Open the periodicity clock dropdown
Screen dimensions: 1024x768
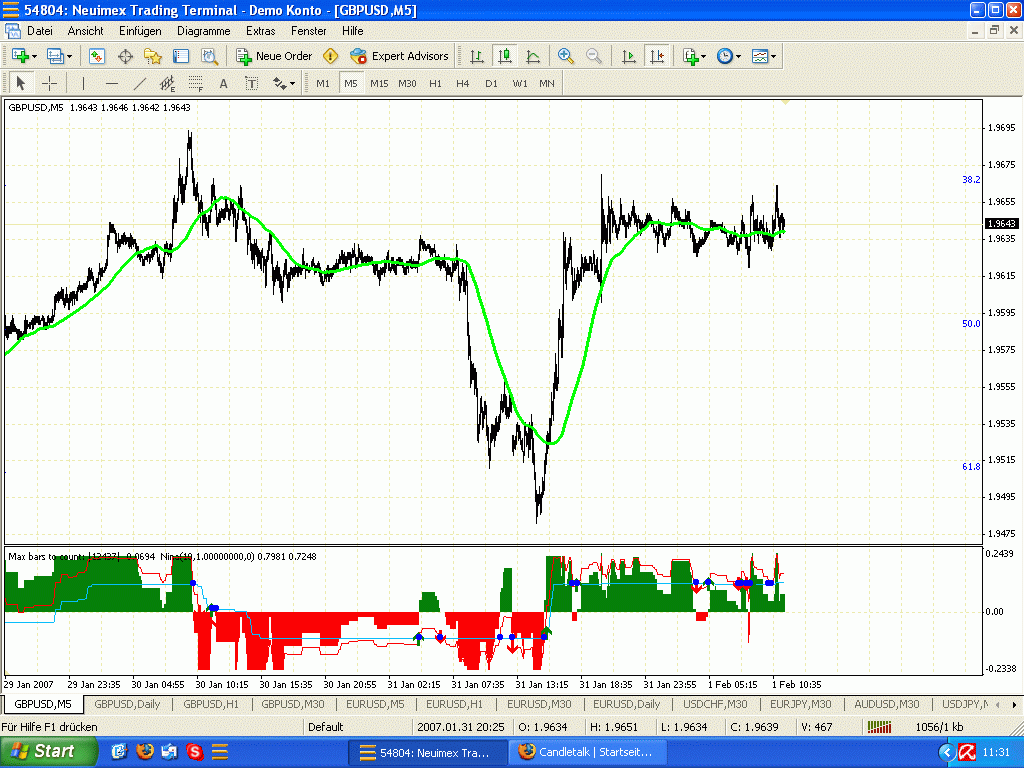pyautogui.click(x=738, y=56)
